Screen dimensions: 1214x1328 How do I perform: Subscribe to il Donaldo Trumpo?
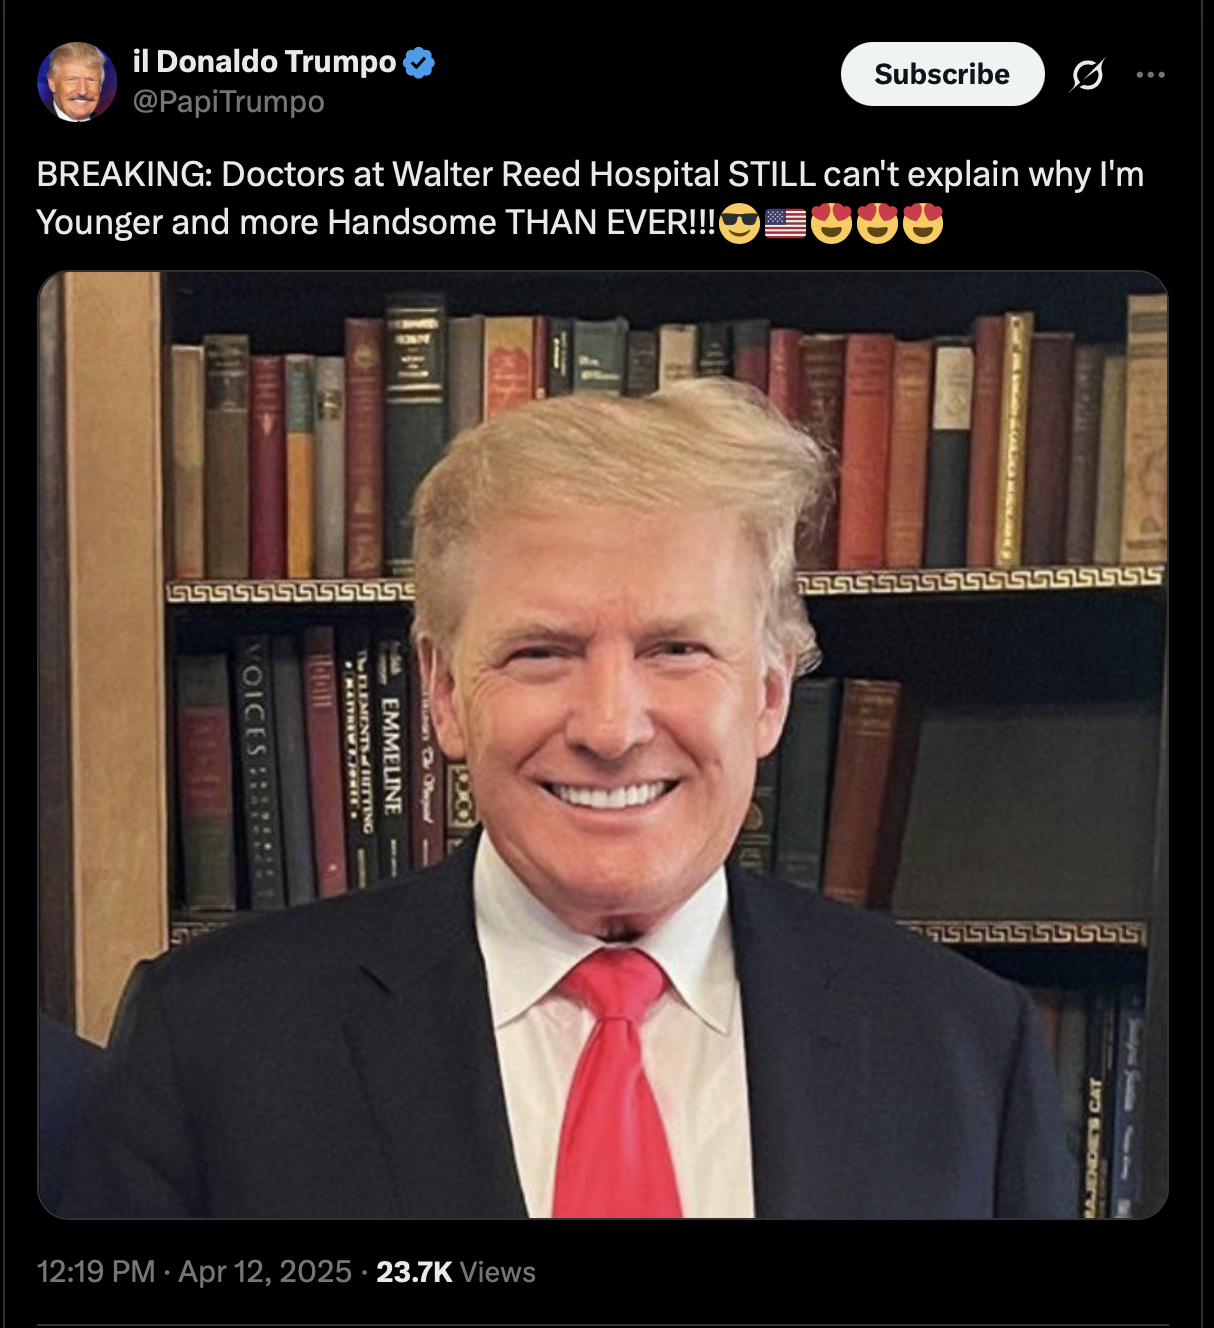[x=942, y=74]
